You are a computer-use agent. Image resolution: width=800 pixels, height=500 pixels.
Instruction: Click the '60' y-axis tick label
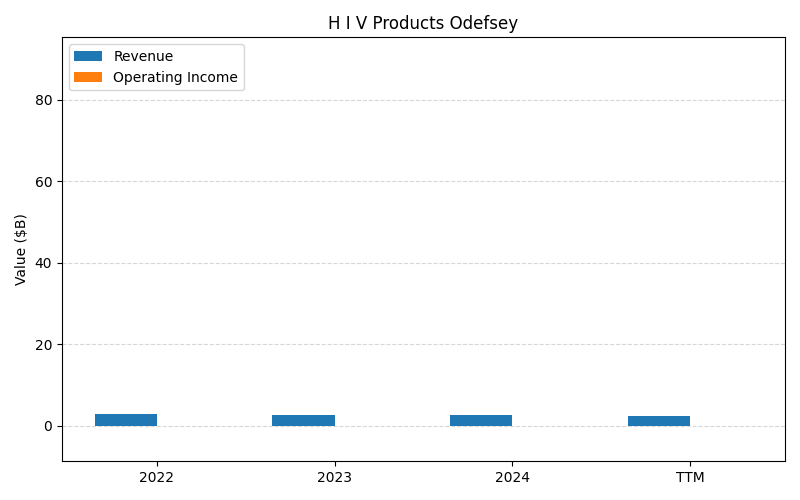click(x=44, y=182)
